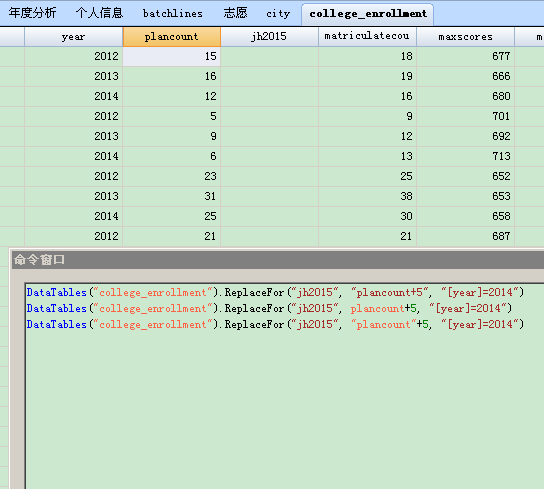Click the year column header
This screenshot has width=544, height=489.
(x=74, y=37)
